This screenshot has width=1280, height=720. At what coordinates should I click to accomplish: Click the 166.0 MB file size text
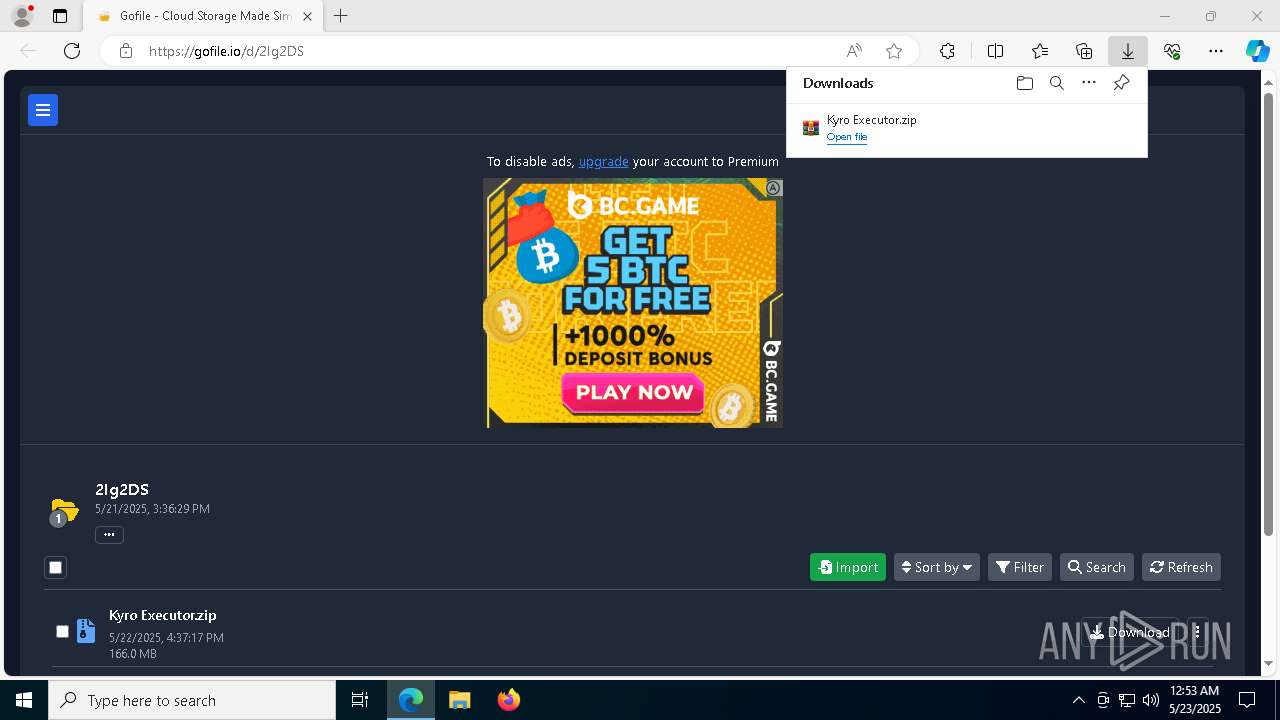133,654
